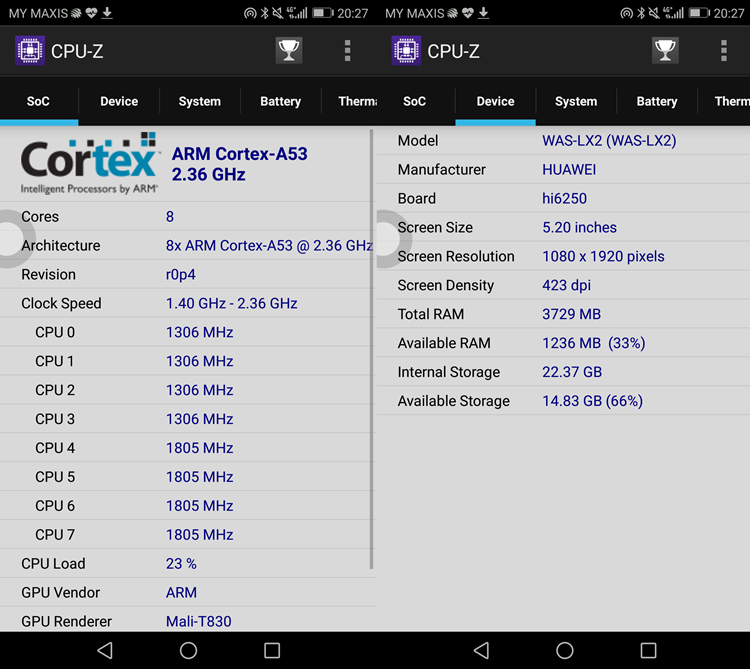Tap MY MAXIS carrier text in left status bar

click(x=38, y=13)
